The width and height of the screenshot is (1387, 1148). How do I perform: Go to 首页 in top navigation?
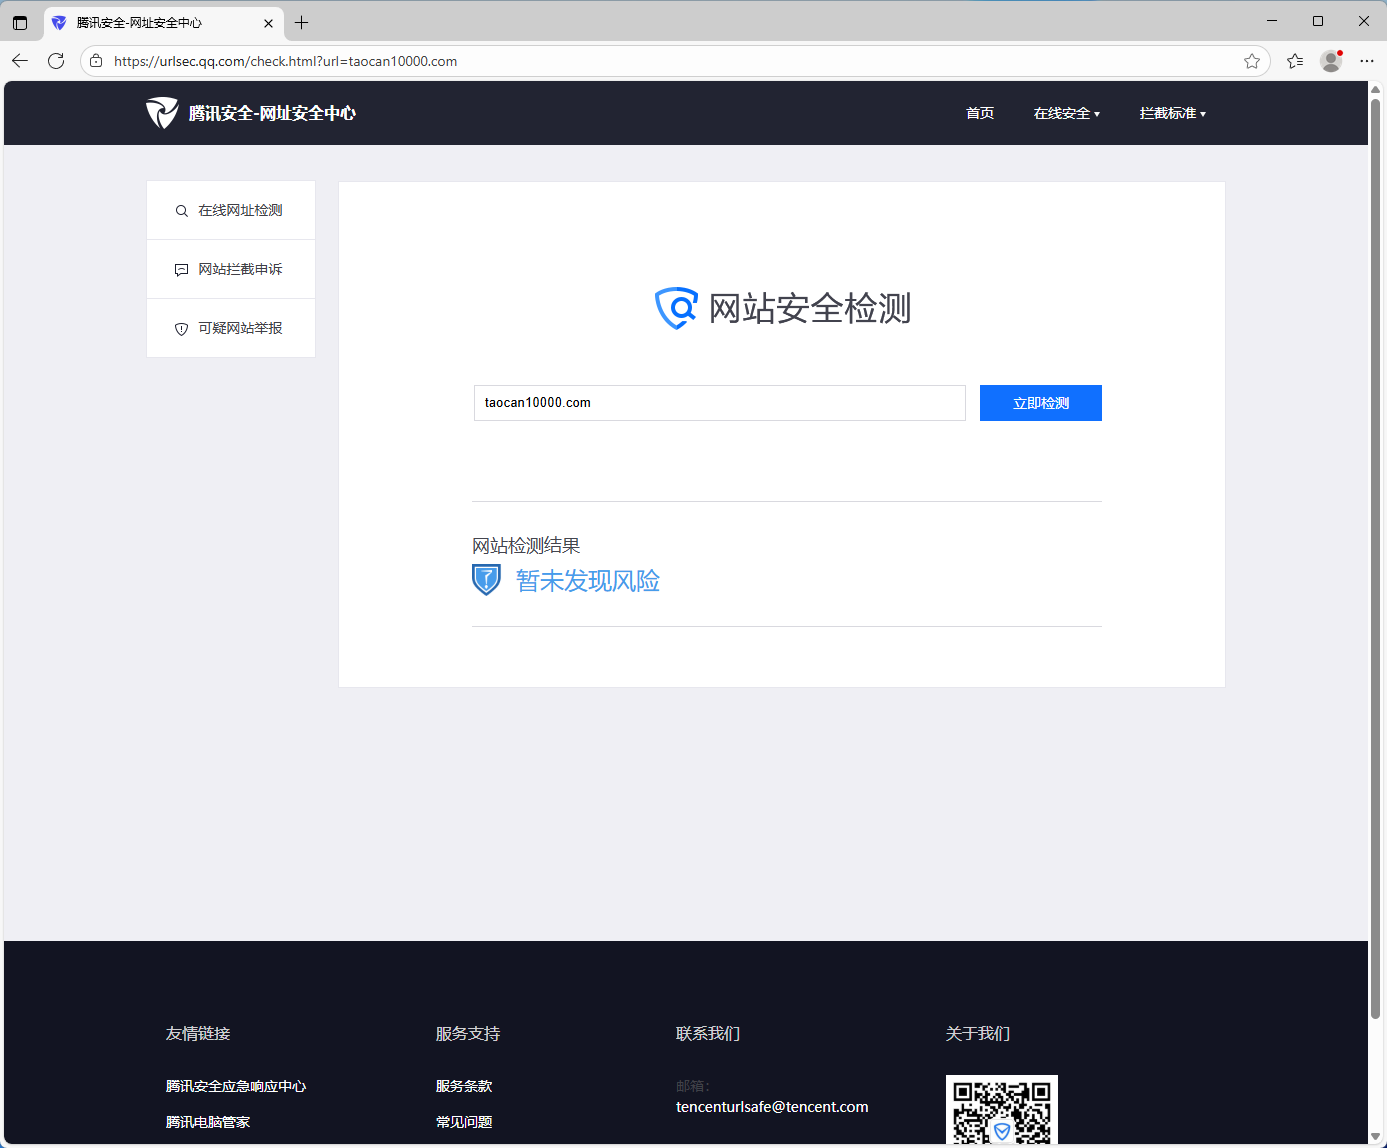point(980,113)
